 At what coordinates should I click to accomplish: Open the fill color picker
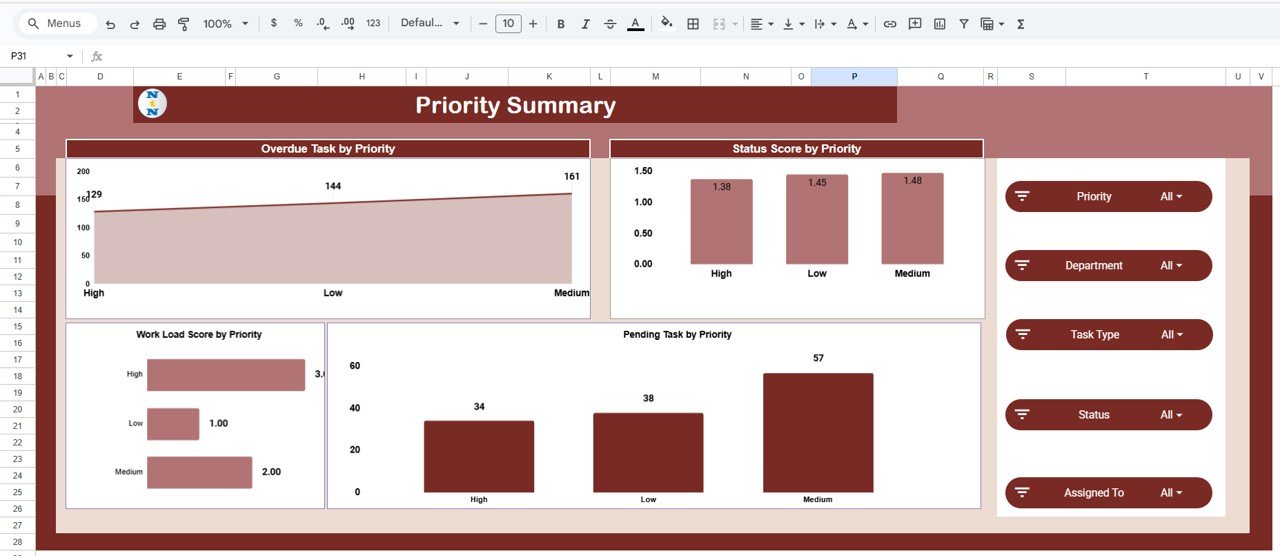(x=667, y=24)
